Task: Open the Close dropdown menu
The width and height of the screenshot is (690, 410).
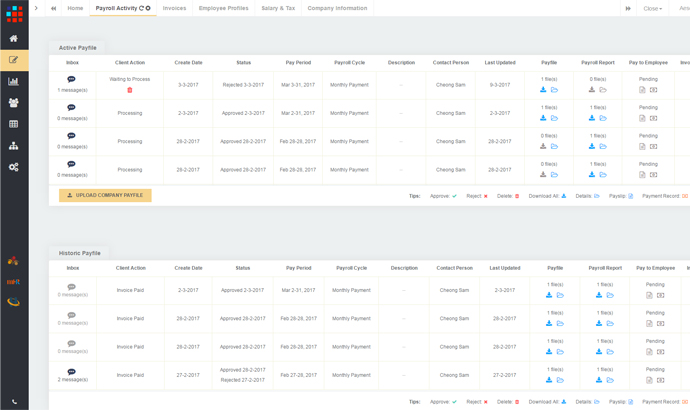Action: 653,8
